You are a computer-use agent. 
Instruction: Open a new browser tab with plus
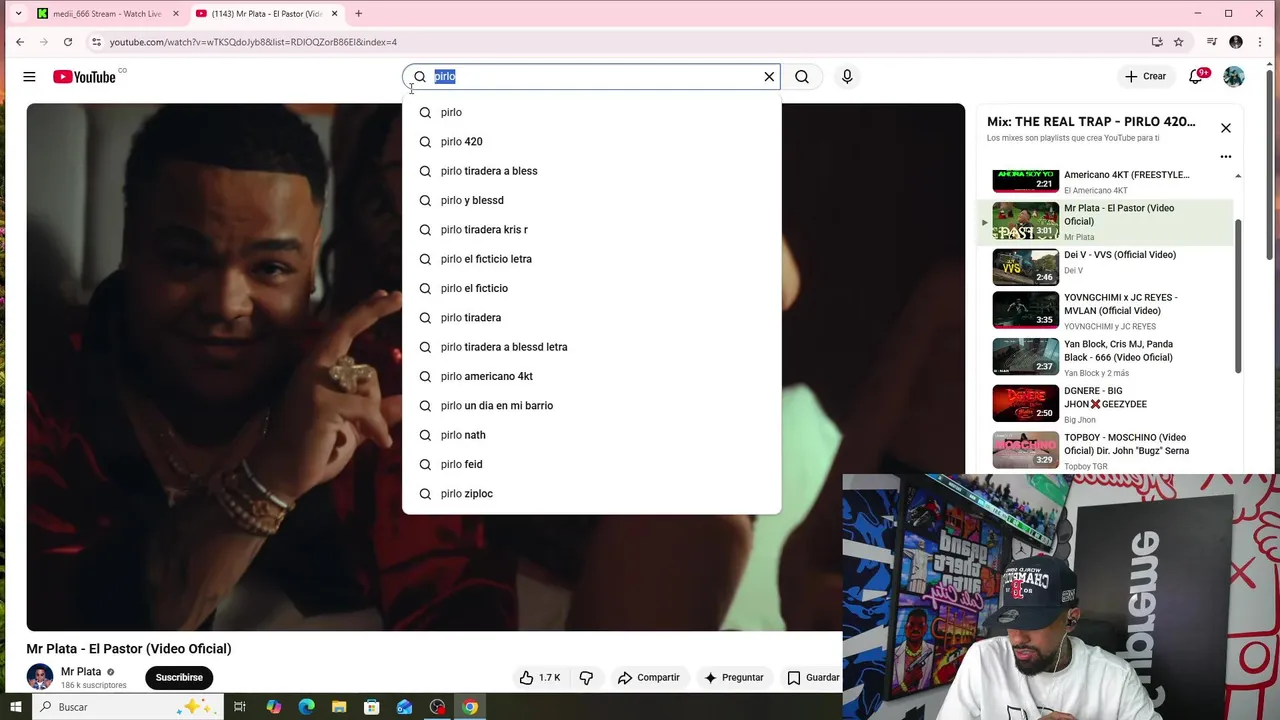[x=358, y=14]
